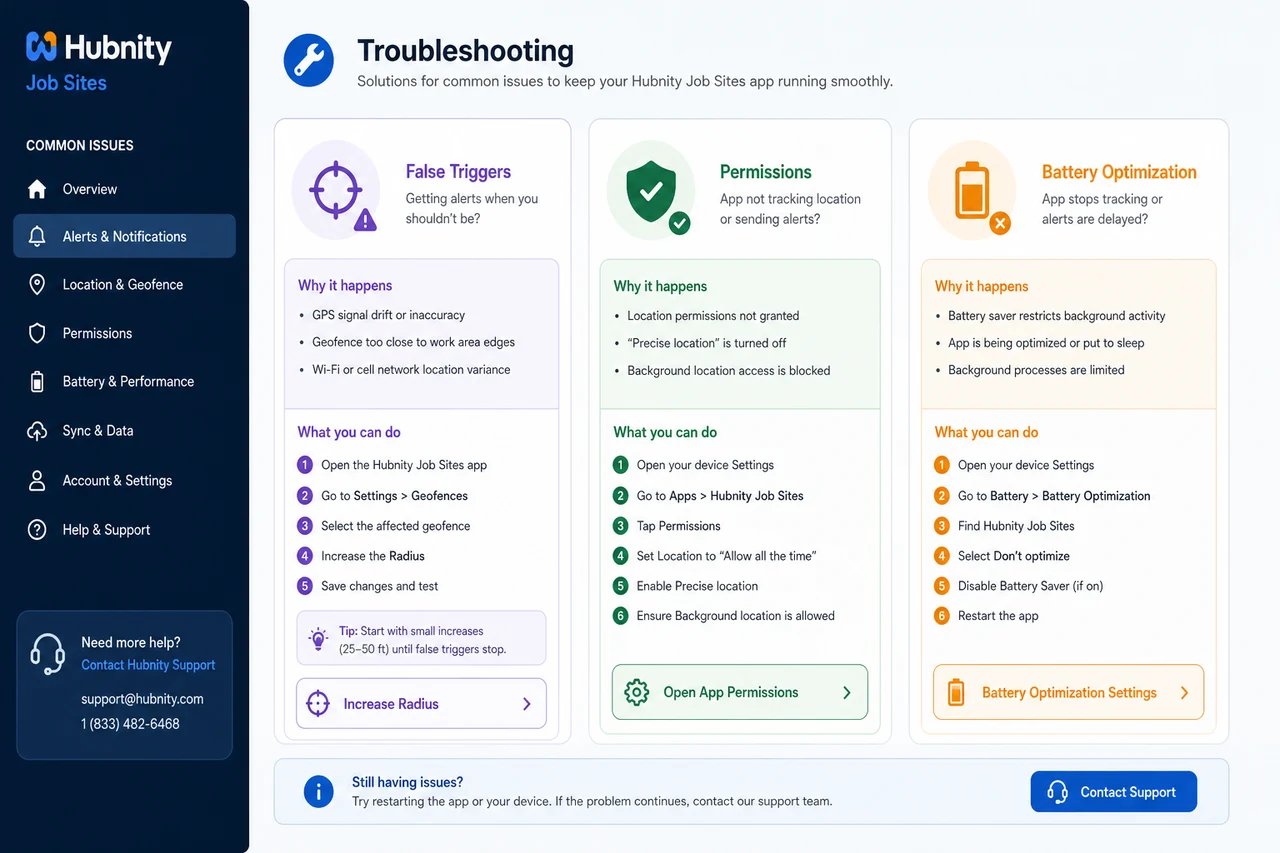Click the lightbulb Tip icon
The width and height of the screenshot is (1280, 853).
tap(318, 638)
